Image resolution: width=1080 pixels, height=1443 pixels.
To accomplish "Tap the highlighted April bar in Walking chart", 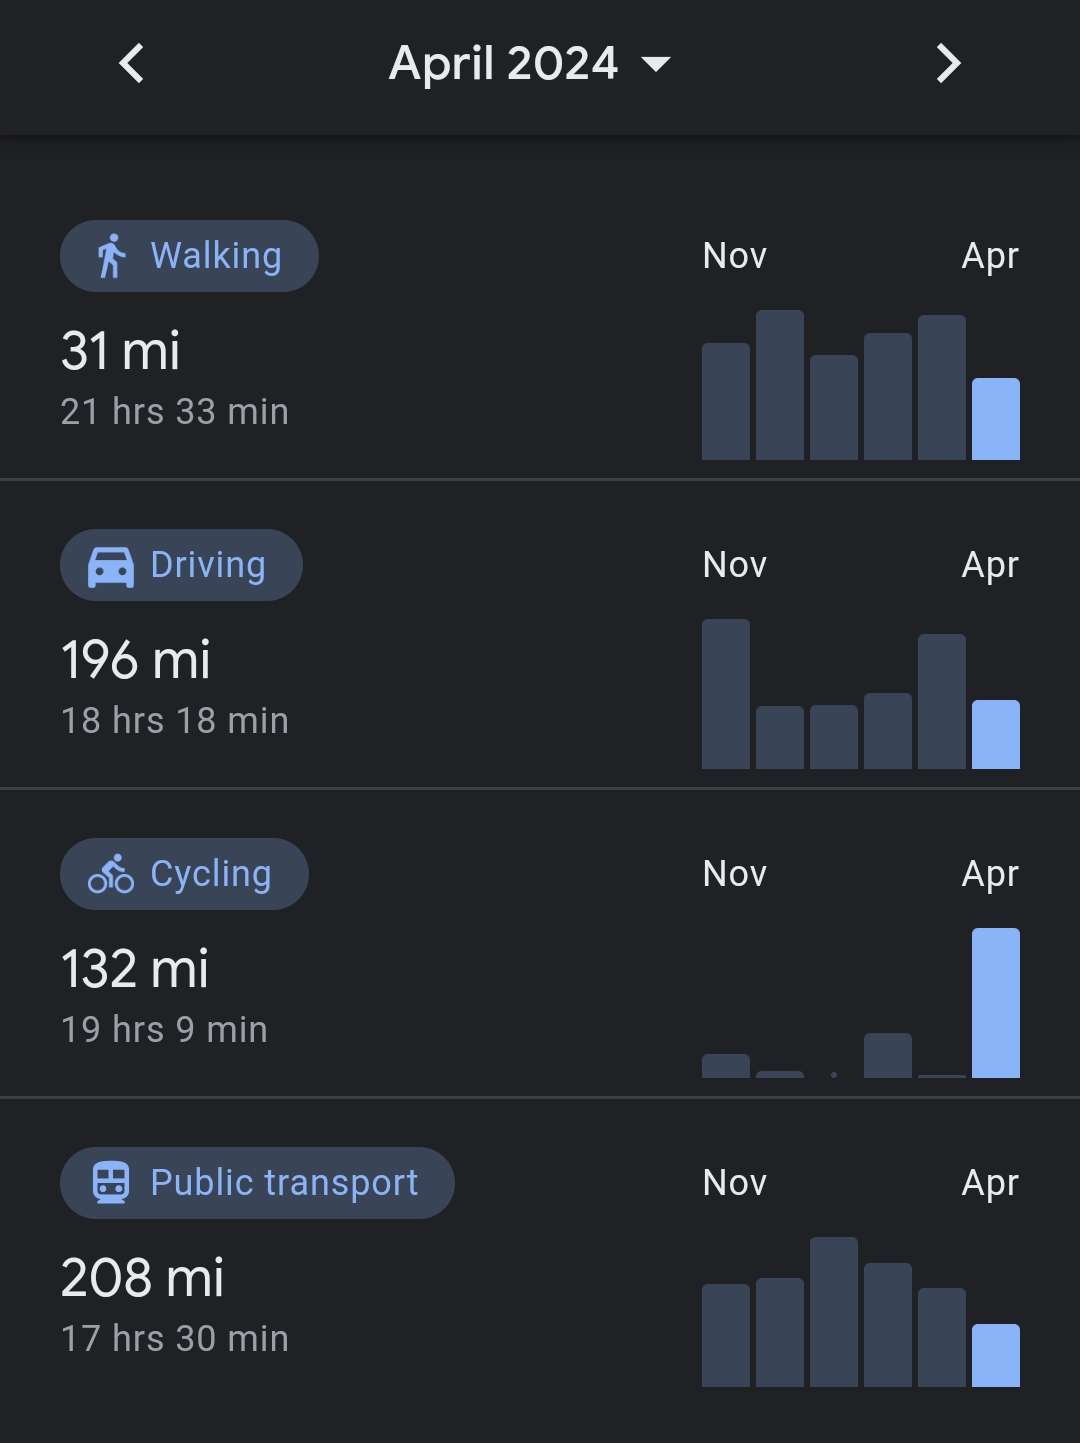I will (x=996, y=419).
